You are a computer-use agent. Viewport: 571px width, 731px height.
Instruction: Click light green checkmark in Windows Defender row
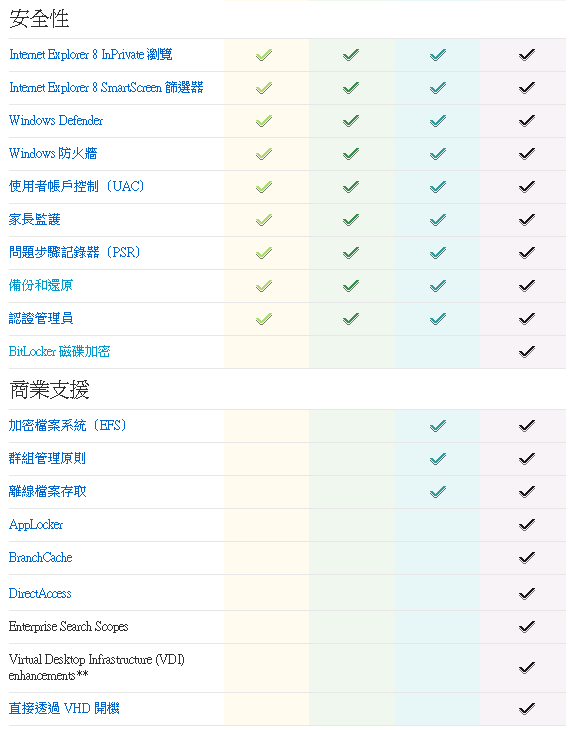264,121
